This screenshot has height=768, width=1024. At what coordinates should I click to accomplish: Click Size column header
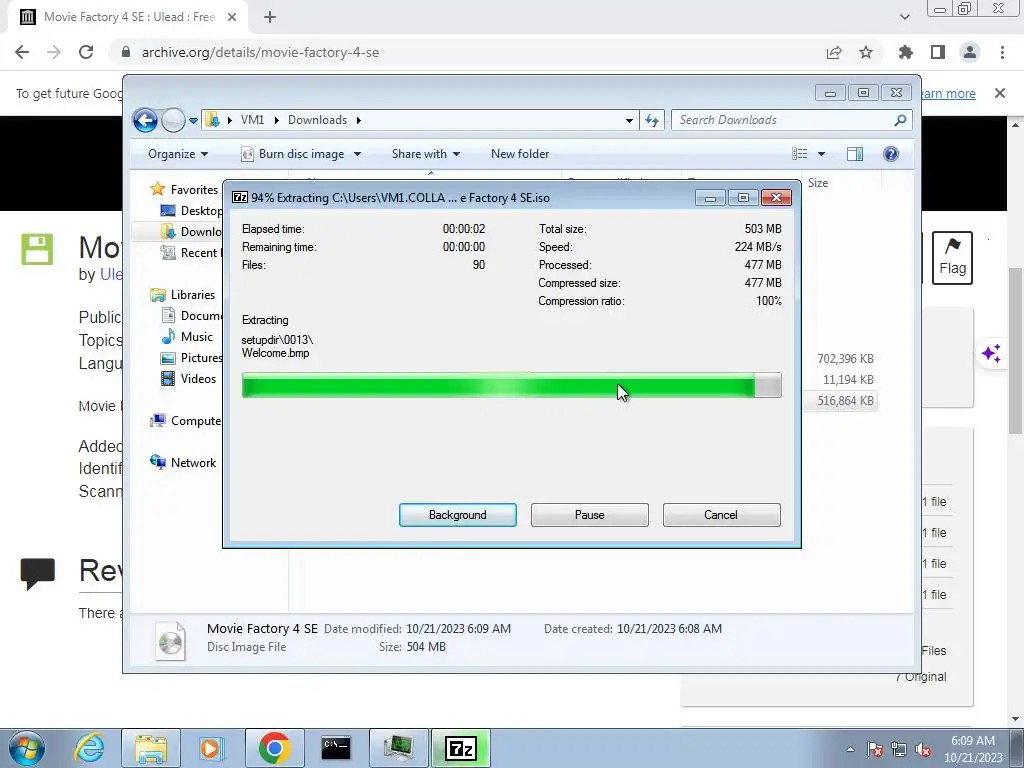tap(818, 183)
